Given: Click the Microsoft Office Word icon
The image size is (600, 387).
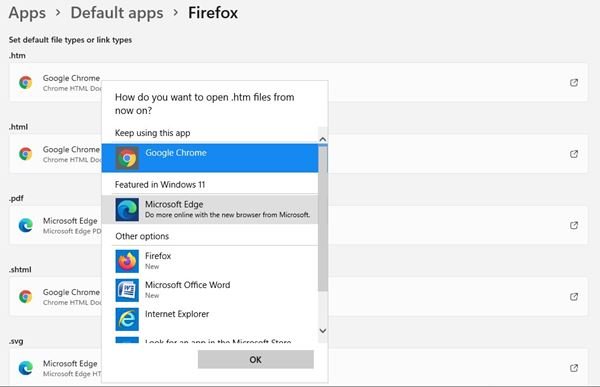Looking at the screenshot, I should [127, 290].
